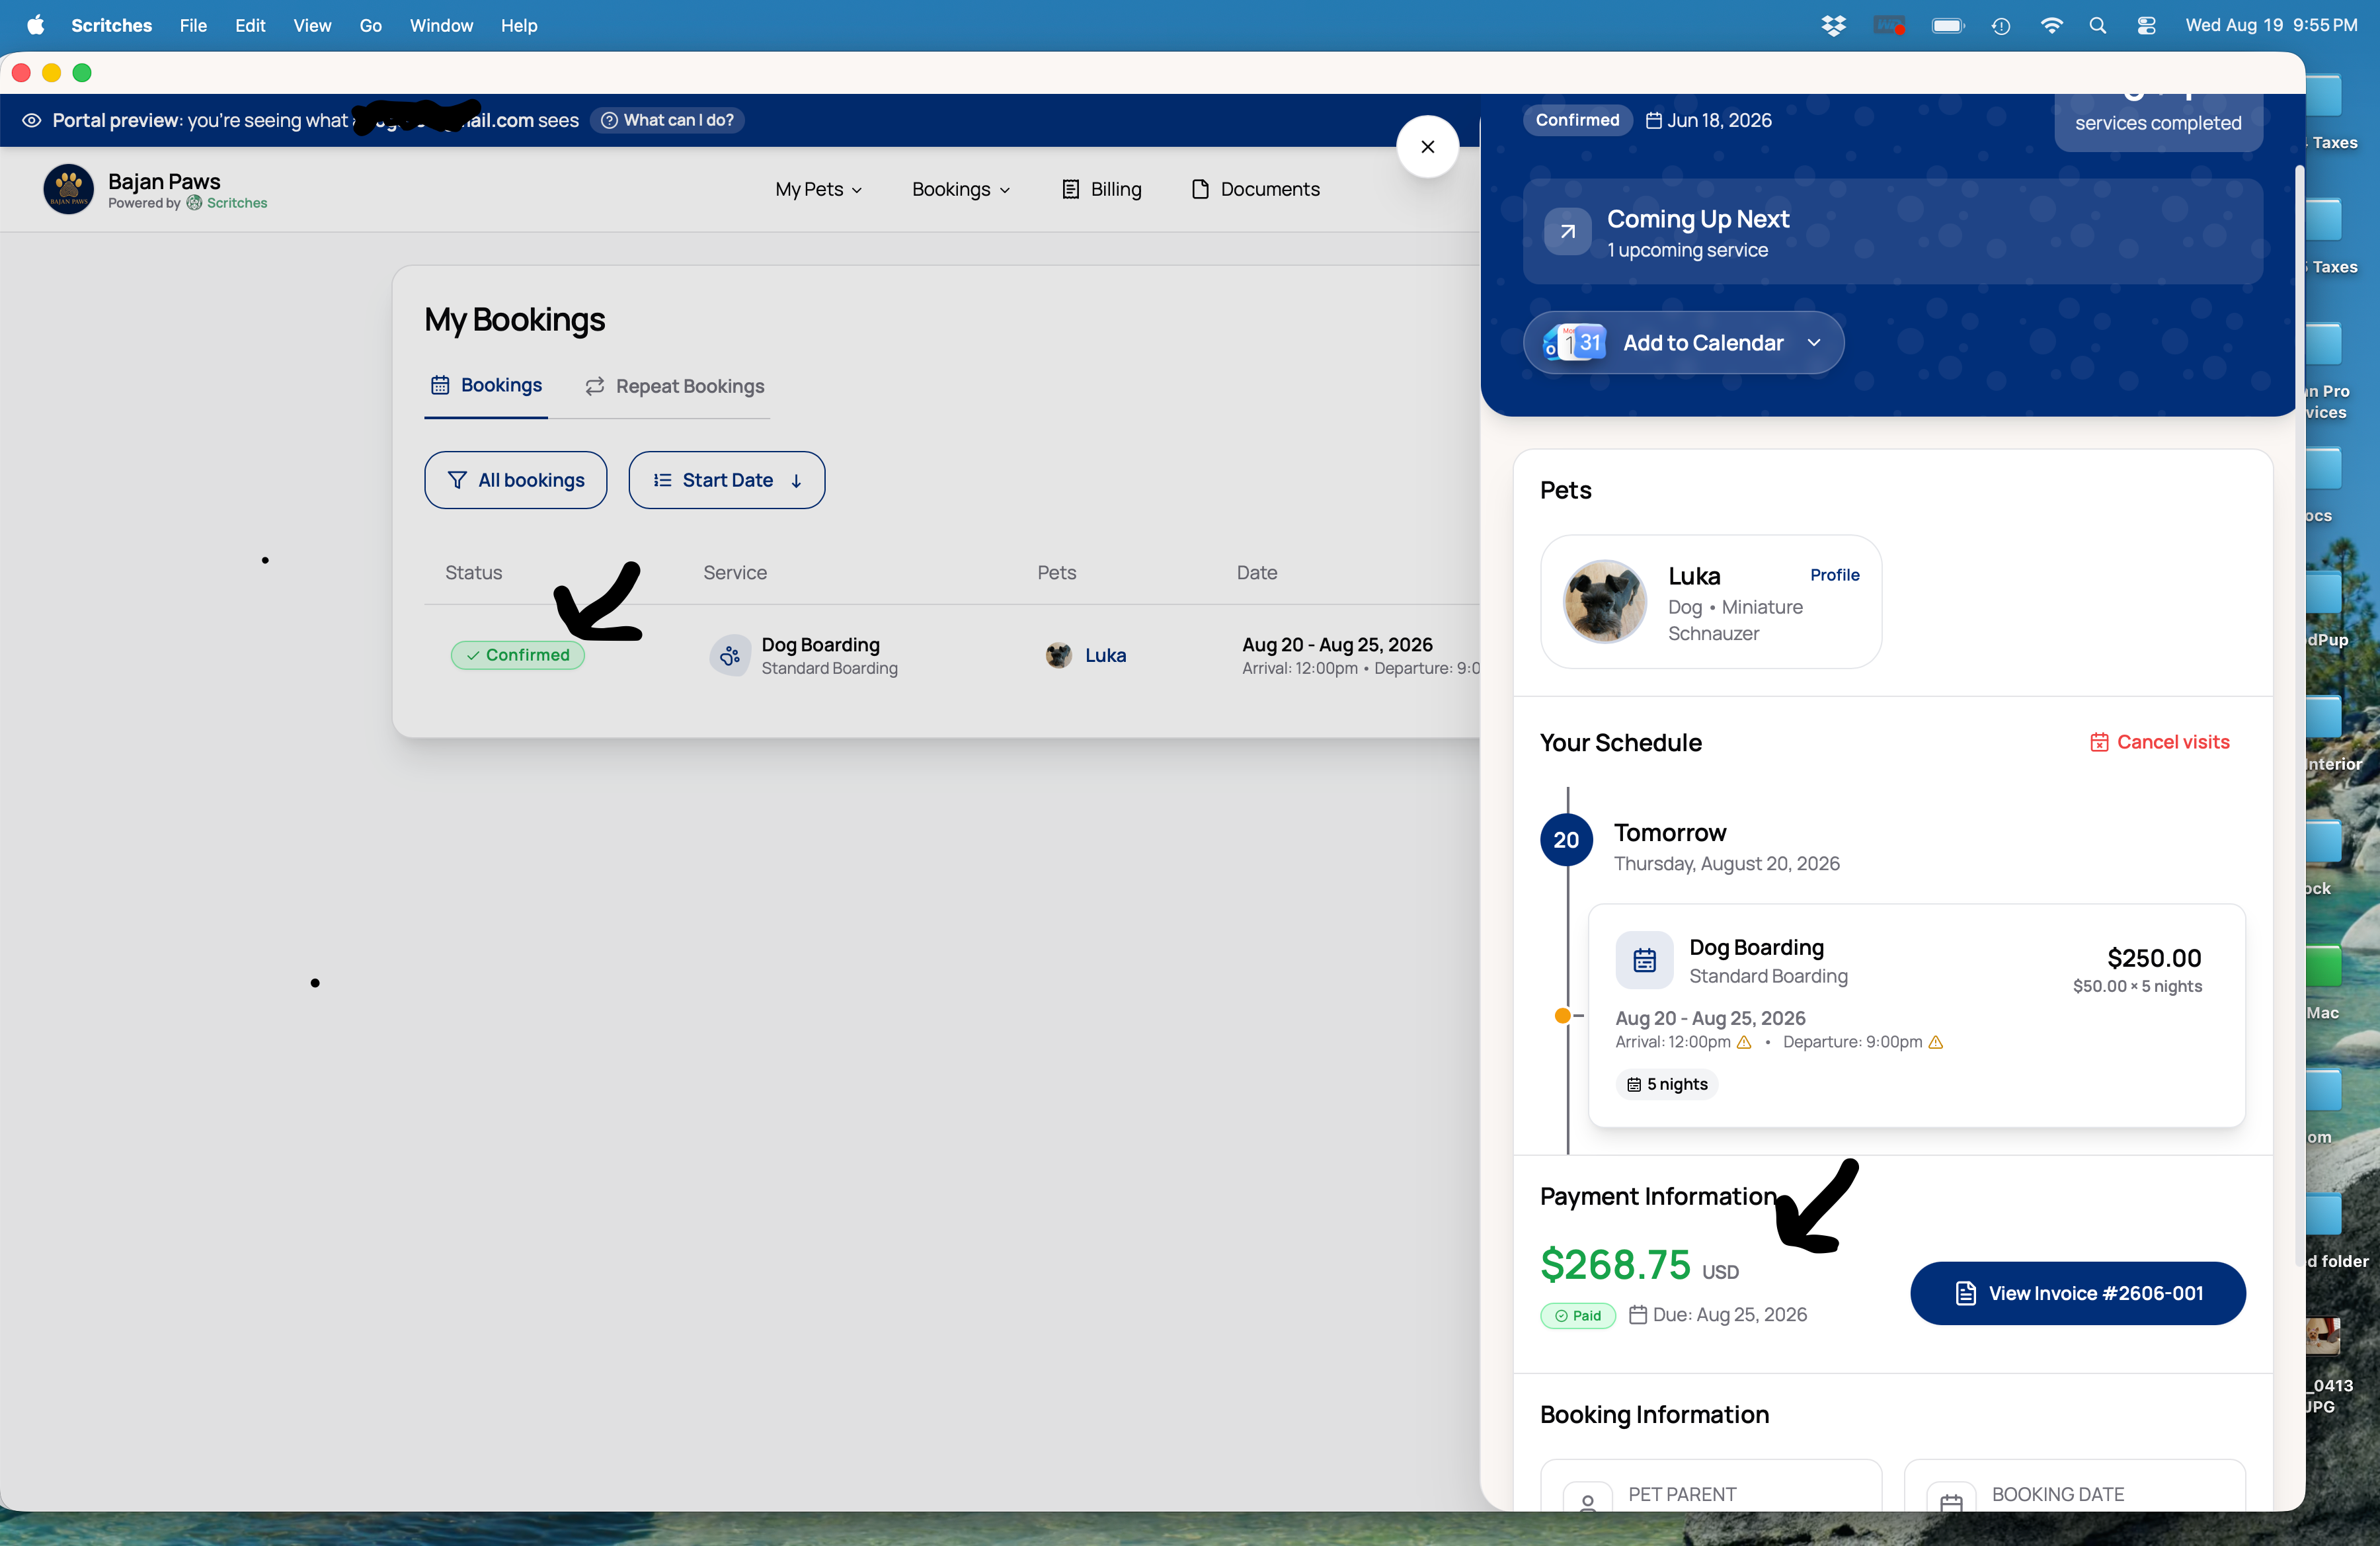Click the green Paid badge
2380x1546 pixels.
[1578, 1316]
